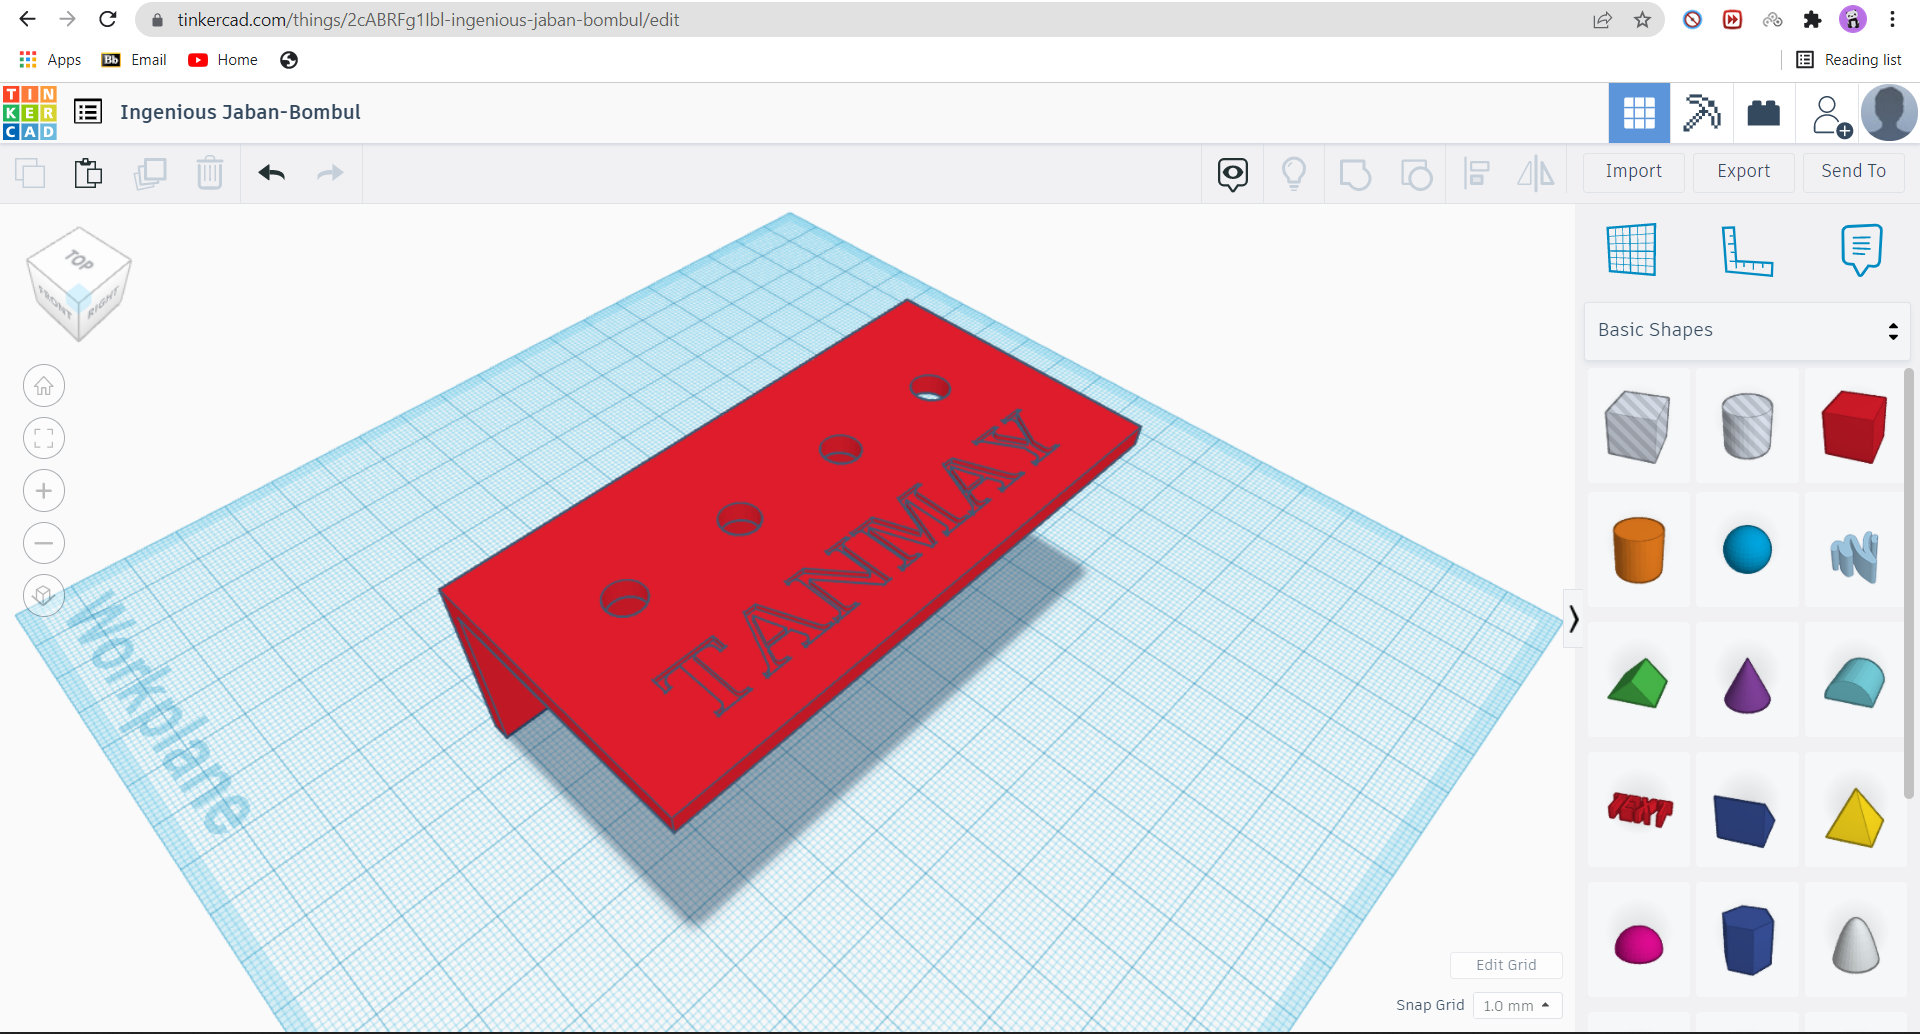Click the address bar URL
Screen dimensions: 1920x1034
pyautogui.click(x=428, y=20)
